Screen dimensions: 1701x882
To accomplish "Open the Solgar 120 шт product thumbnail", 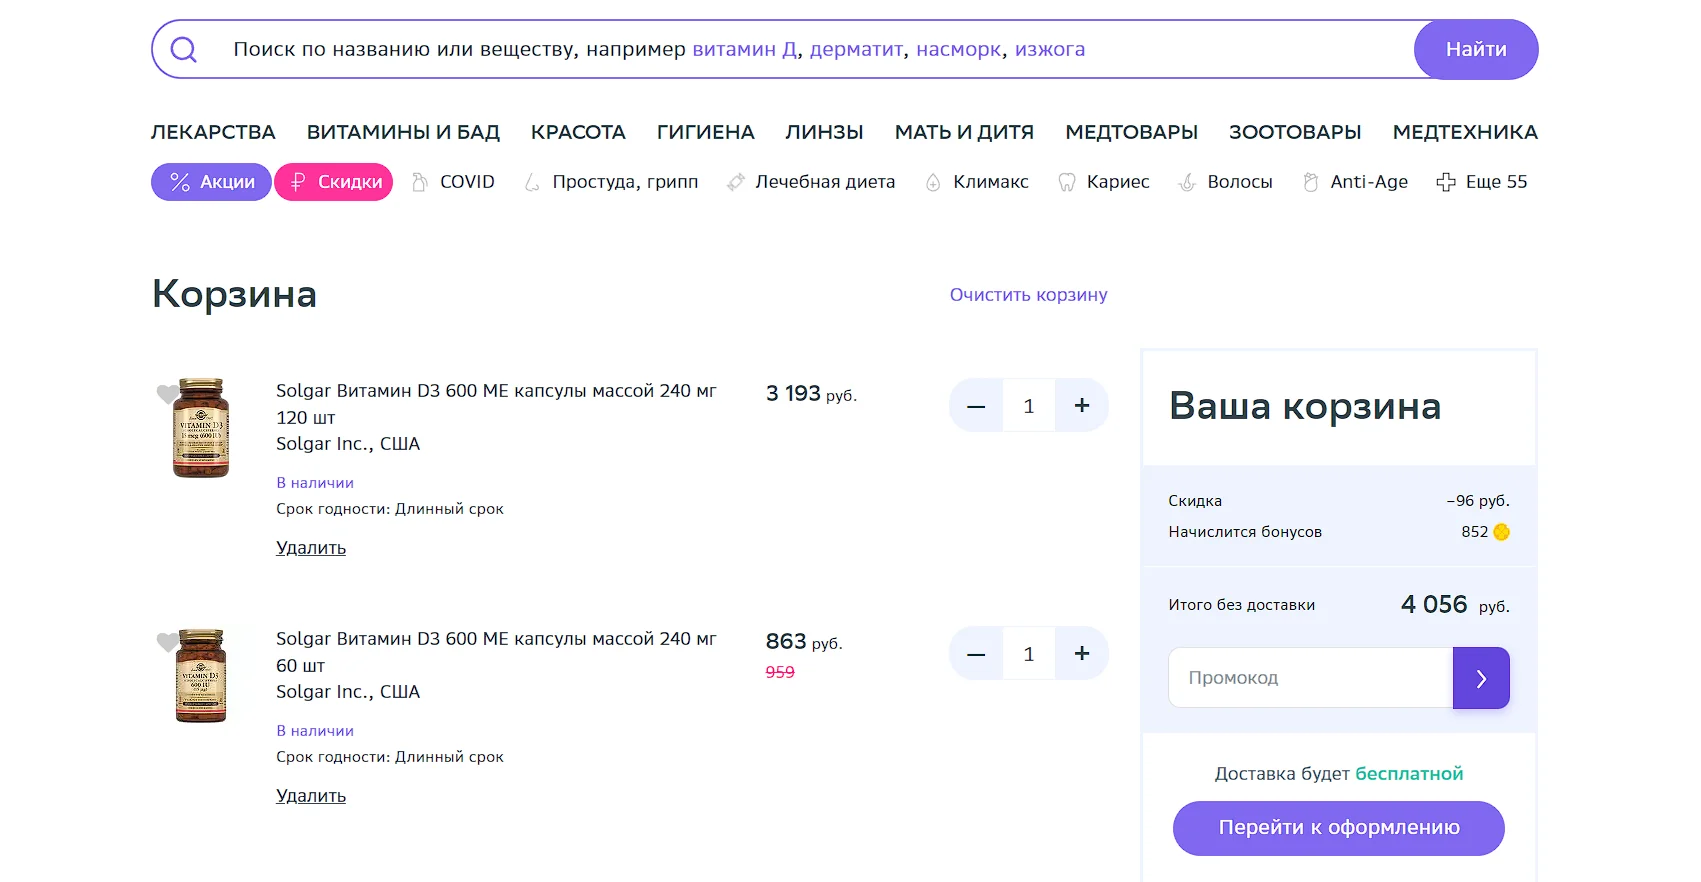I will tap(201, 428).
